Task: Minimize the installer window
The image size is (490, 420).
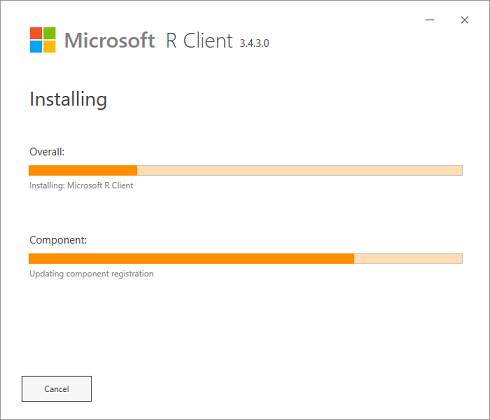Action: coord(430,20)
